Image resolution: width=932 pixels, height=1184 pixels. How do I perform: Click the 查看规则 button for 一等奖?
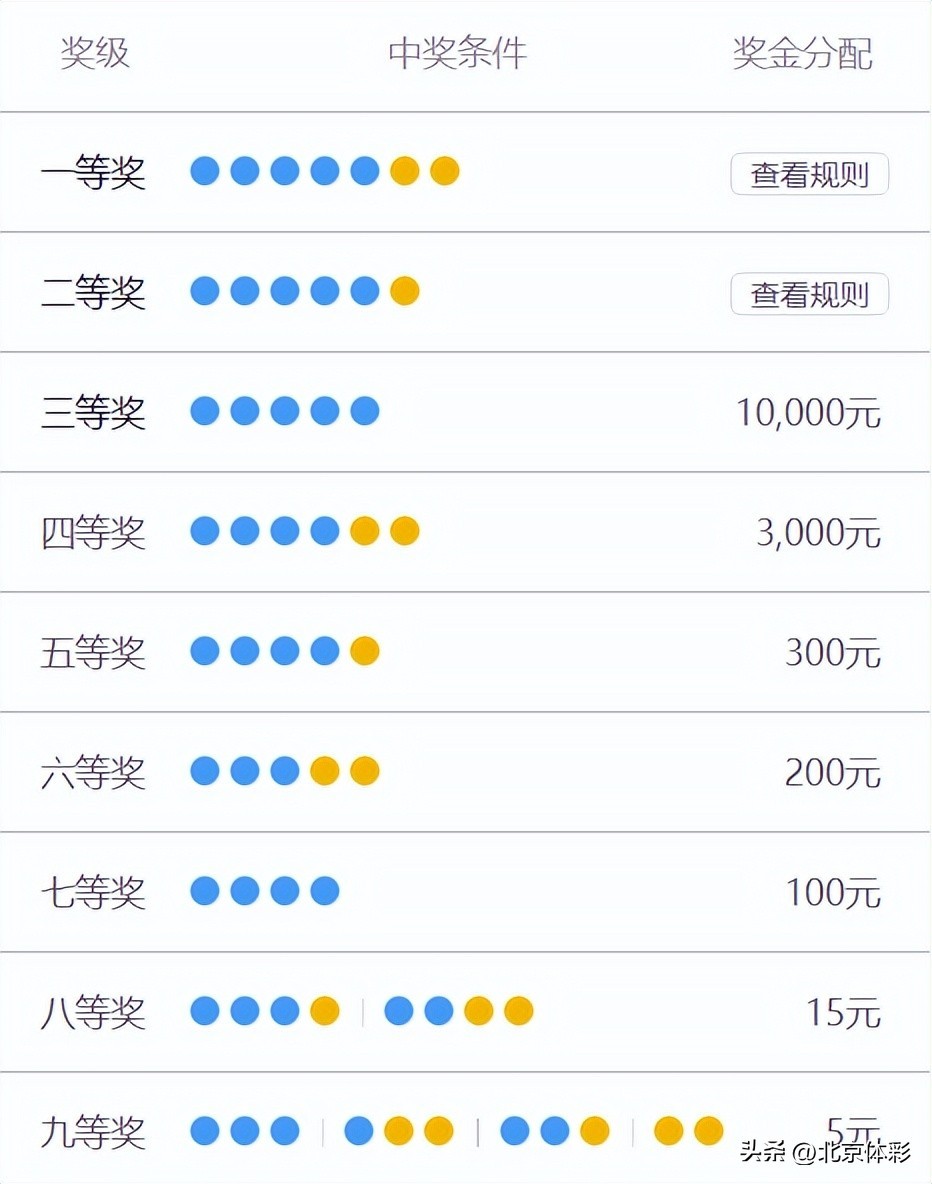tap(809, 174)
